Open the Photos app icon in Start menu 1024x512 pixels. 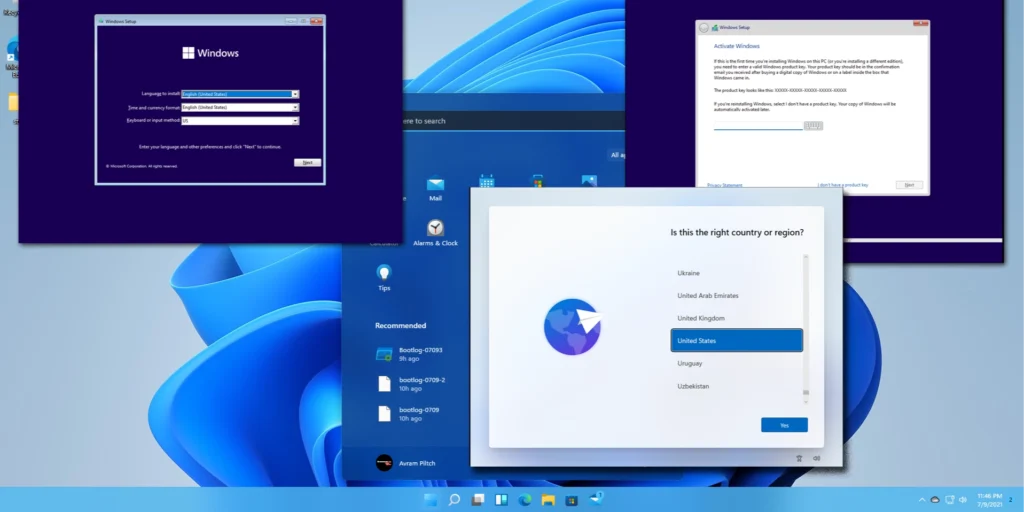tap(589, 181)
